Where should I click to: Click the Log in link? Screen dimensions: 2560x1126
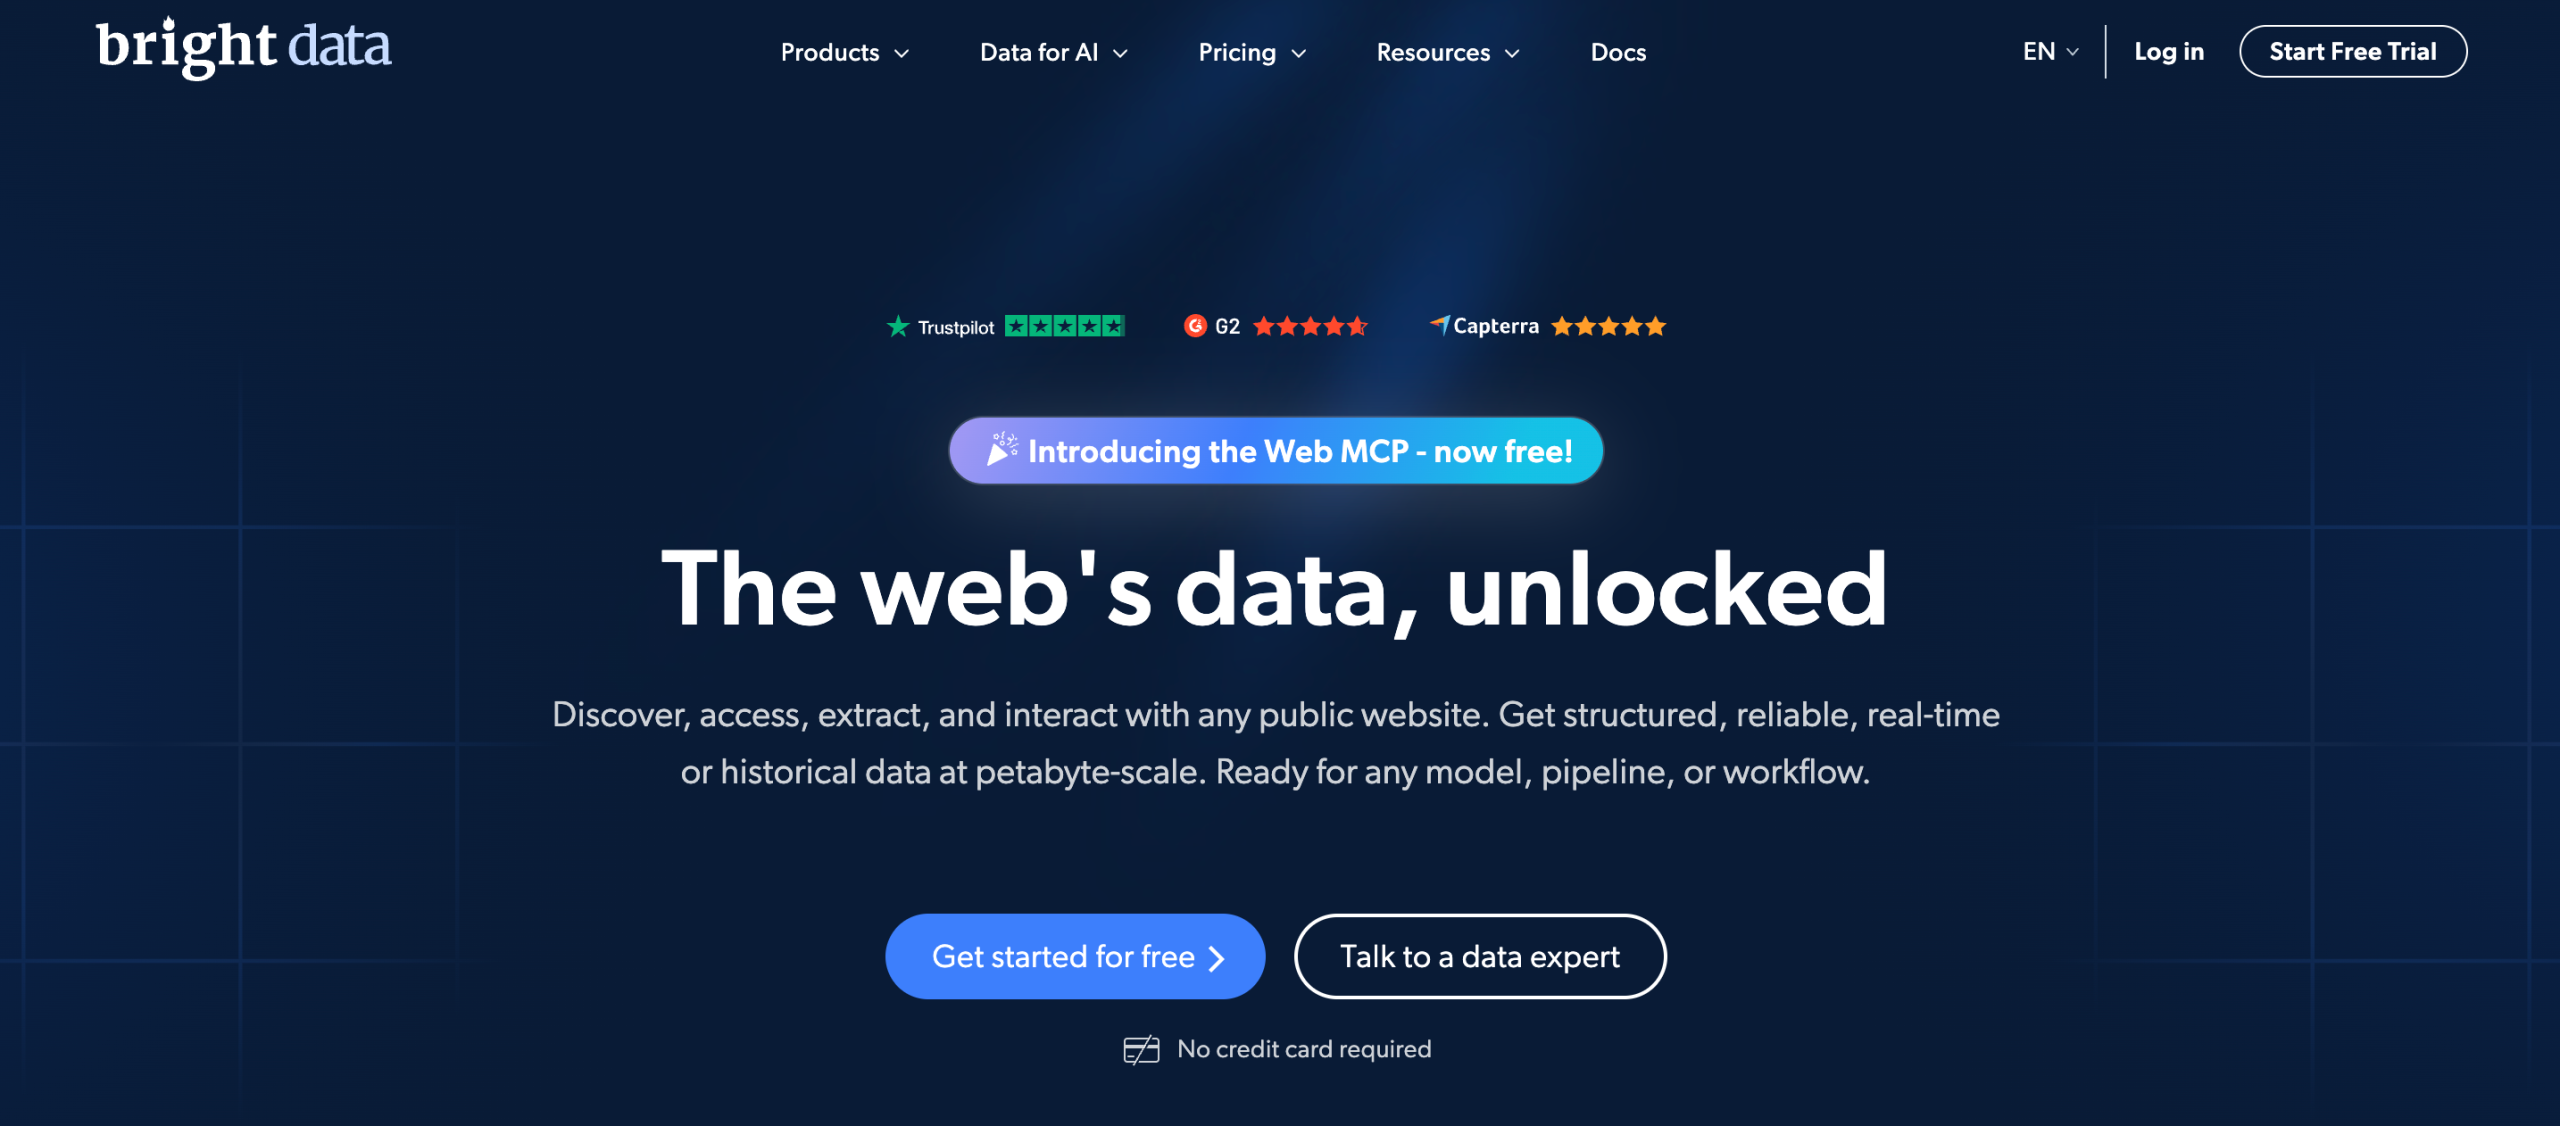pos(2169,52)
